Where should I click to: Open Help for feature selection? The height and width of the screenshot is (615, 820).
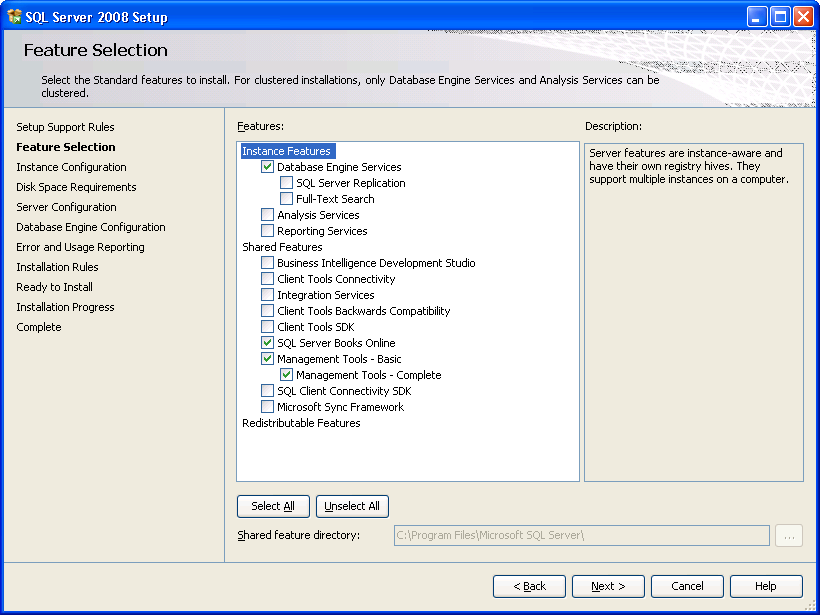(766, 586)
